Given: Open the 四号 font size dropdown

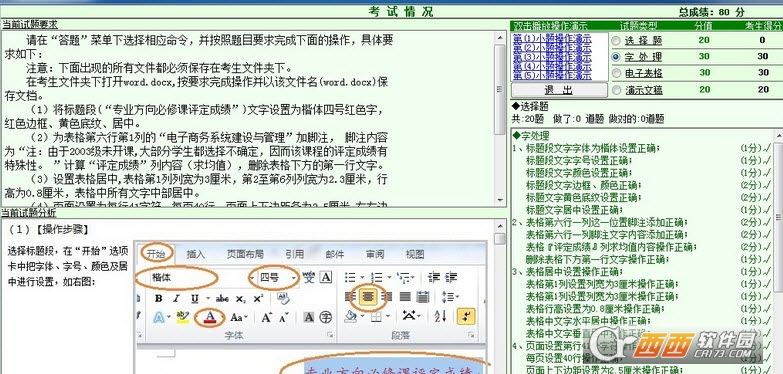Looking at the screenshot, I should coord(294,278).
